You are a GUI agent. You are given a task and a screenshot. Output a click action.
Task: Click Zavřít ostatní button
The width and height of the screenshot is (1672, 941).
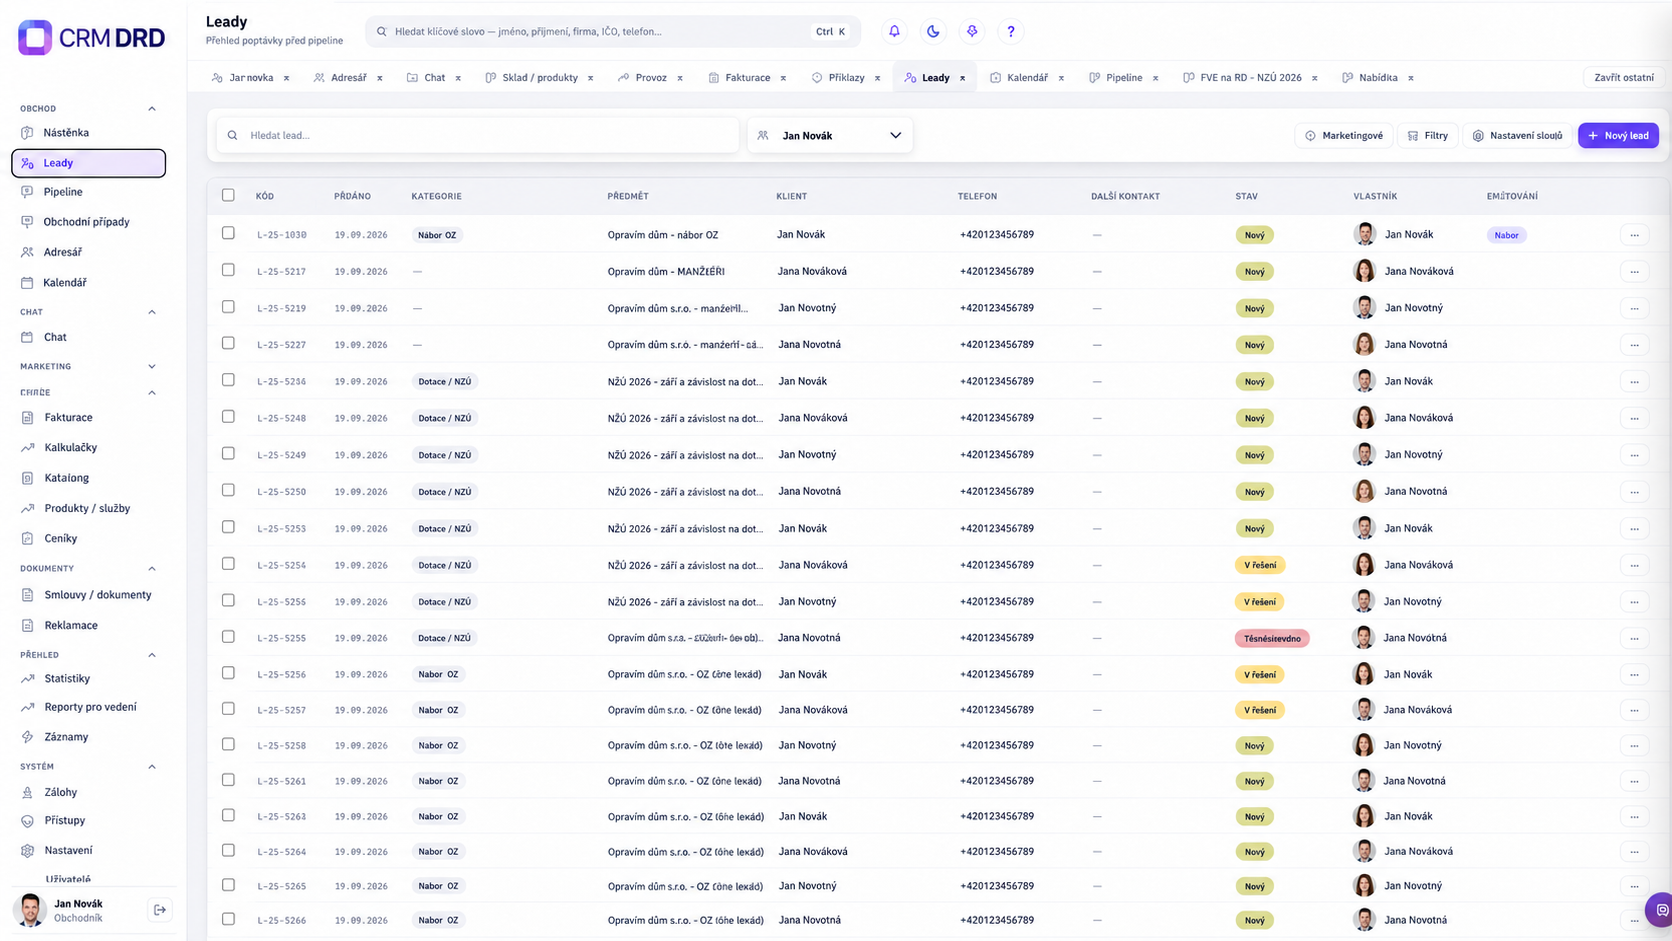point(1623,77)
